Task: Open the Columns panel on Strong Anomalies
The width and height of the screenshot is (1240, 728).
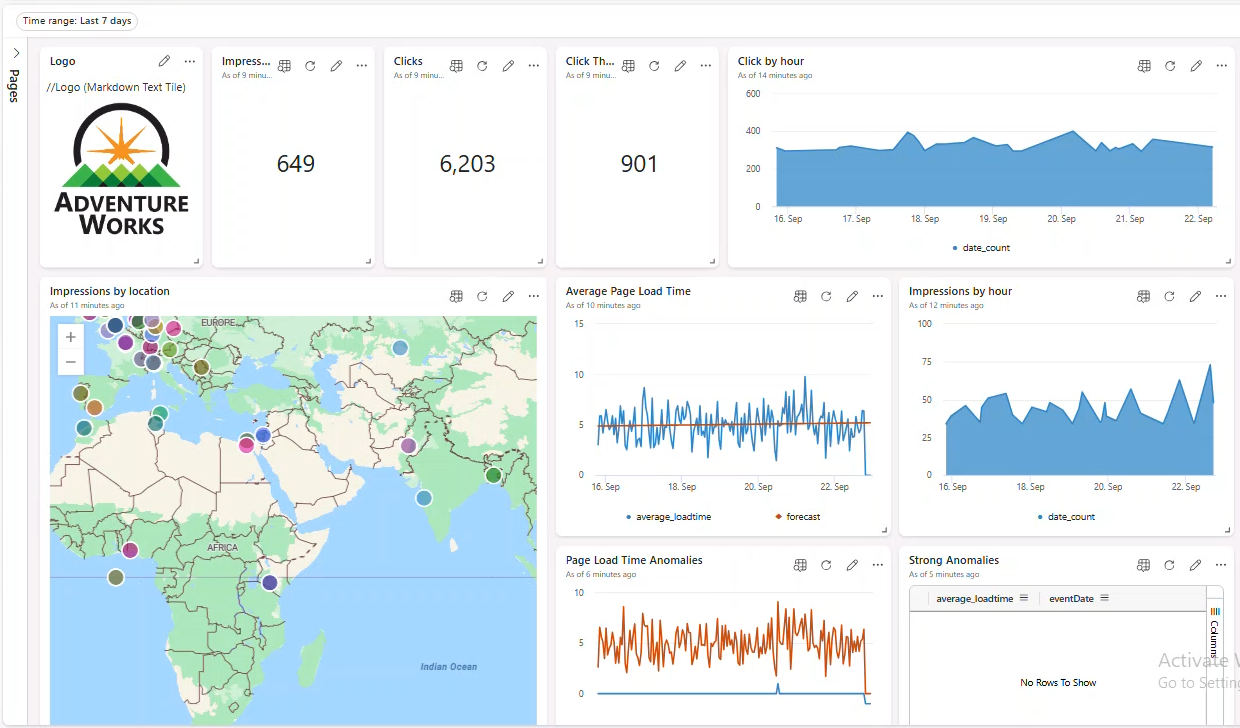Action: tap(1214, 630)
